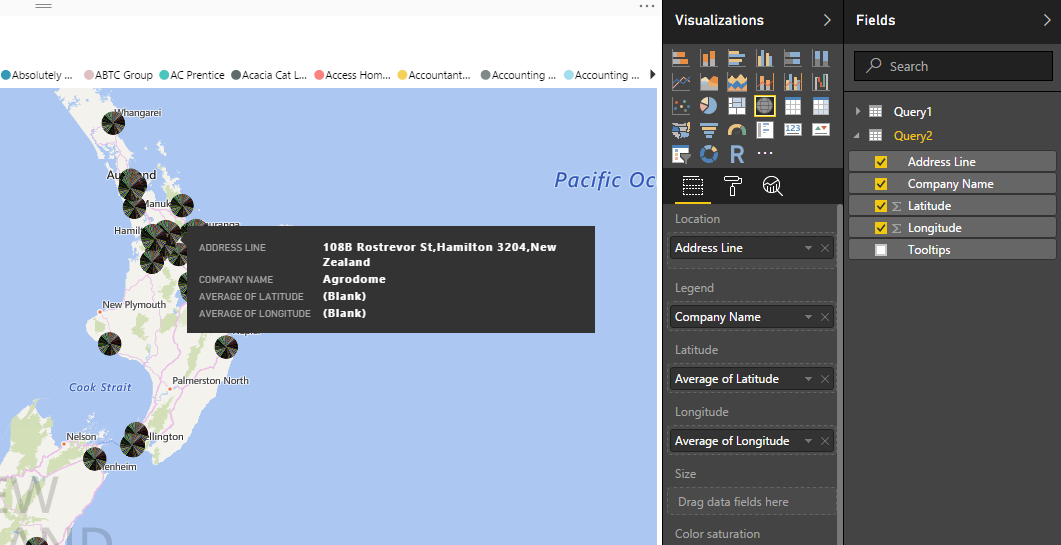Screen dimensions: 1061x545
Task: Remove Average of Latitude field
Action: tap(825, 379)
